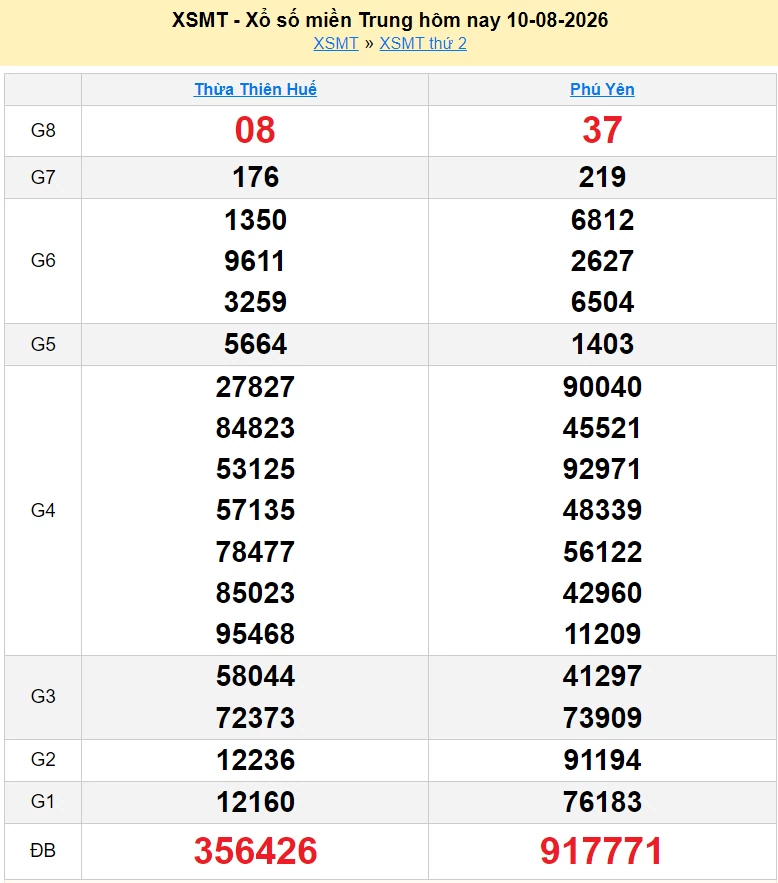Viewport: 778px width, 883px height.
Task: Click the G5 result 5664
Action: coord(255,344)
